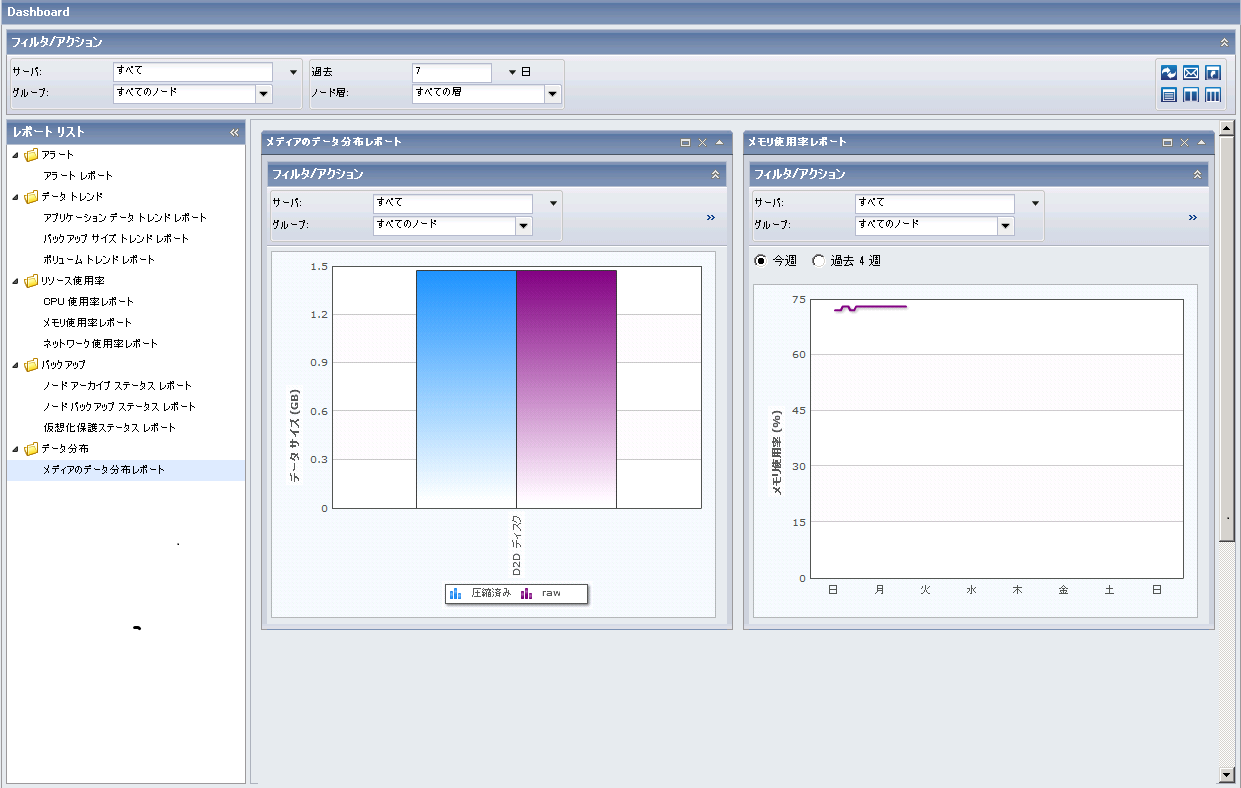The width and height of the screenshot is (1241, 788).
Task: Switch to the single-column layout icon
Action: (x=1168, y=95)
